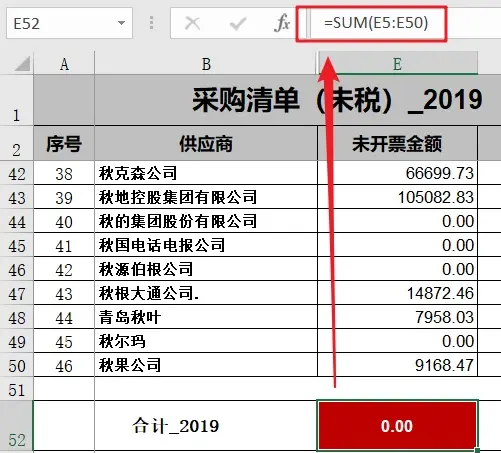
Task: Select the amount cell 9168.47
Action: tap(398, 365)
